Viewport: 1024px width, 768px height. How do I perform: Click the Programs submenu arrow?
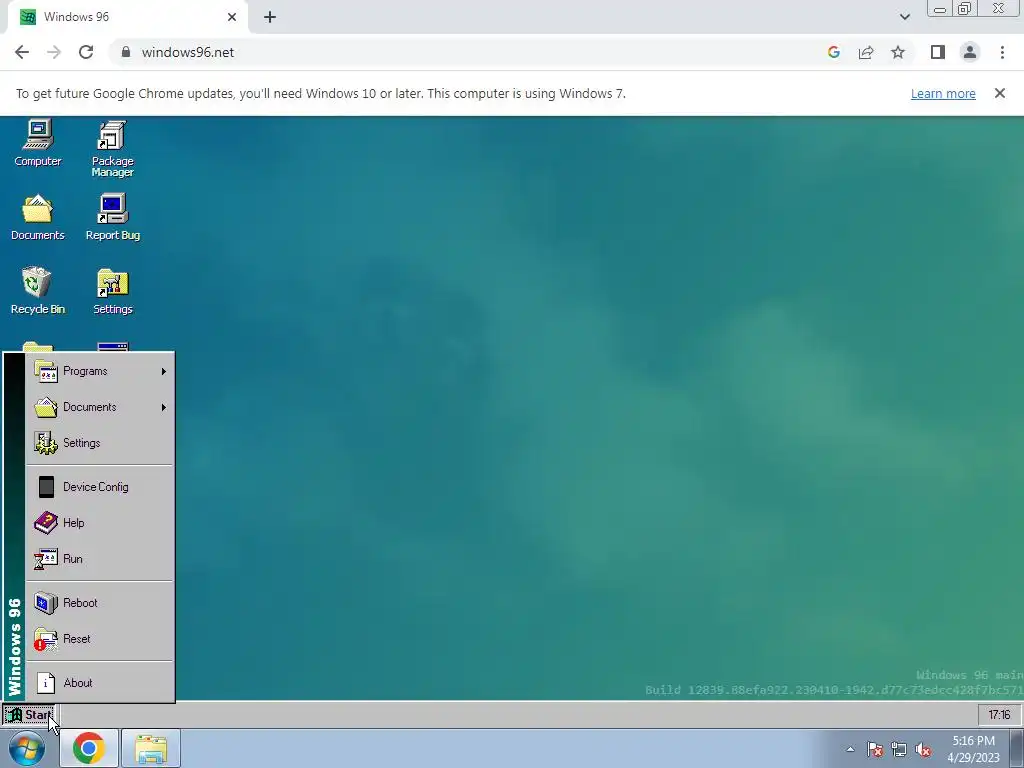(163, 372)
